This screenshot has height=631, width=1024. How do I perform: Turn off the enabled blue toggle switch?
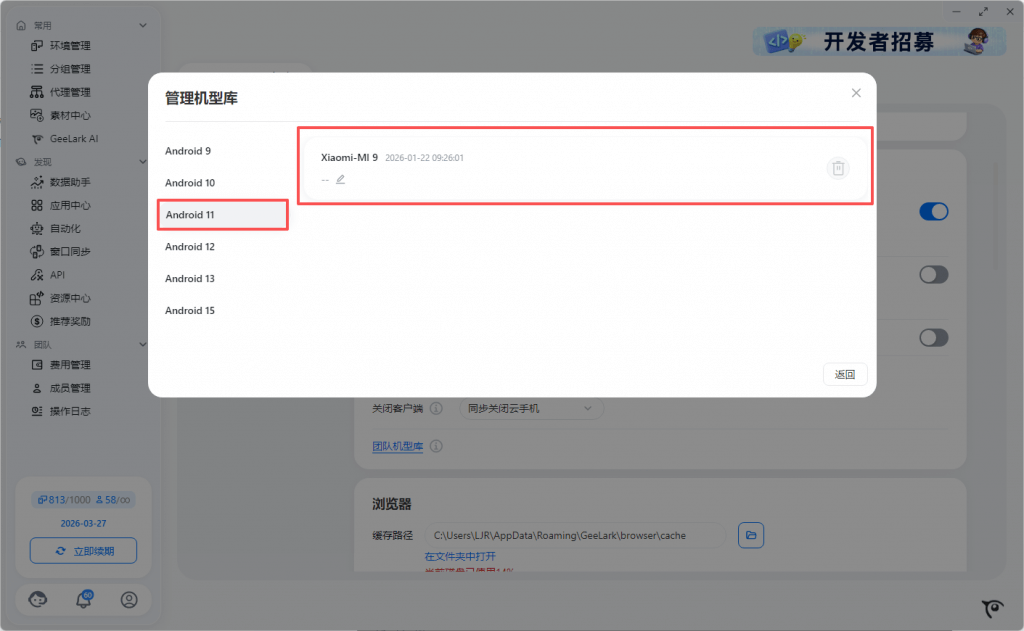click(x=933, y=211)
